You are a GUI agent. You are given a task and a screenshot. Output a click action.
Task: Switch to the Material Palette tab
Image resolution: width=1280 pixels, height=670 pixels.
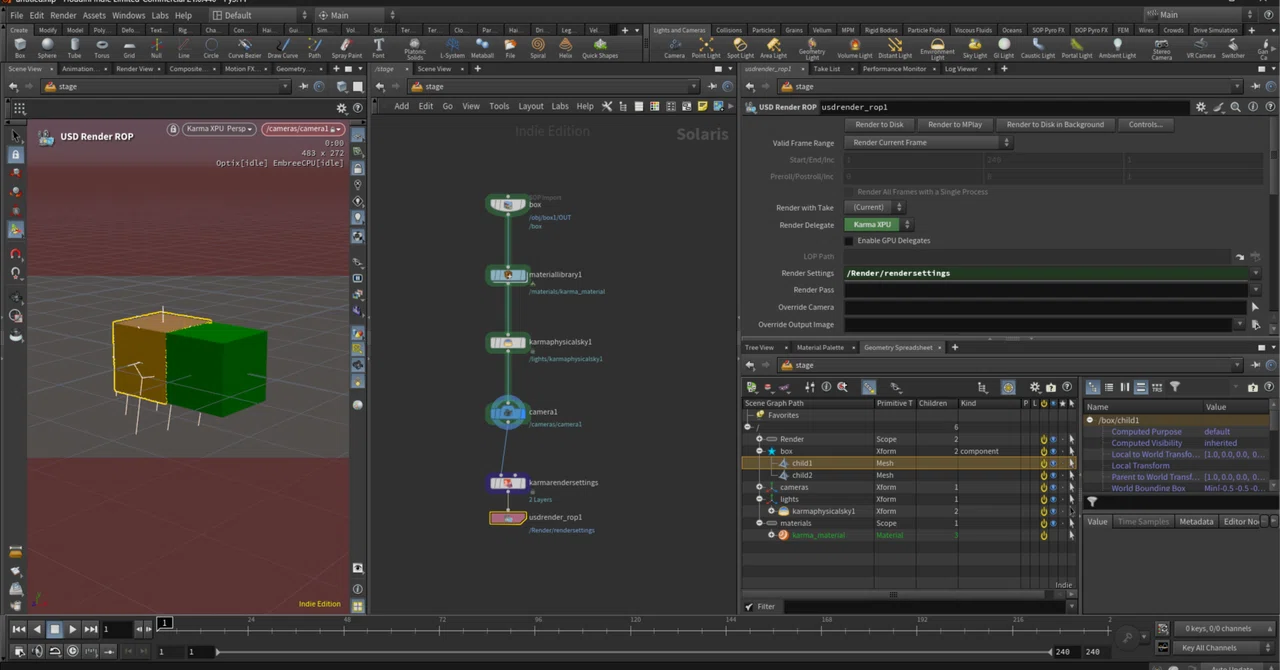click(820, 348)
